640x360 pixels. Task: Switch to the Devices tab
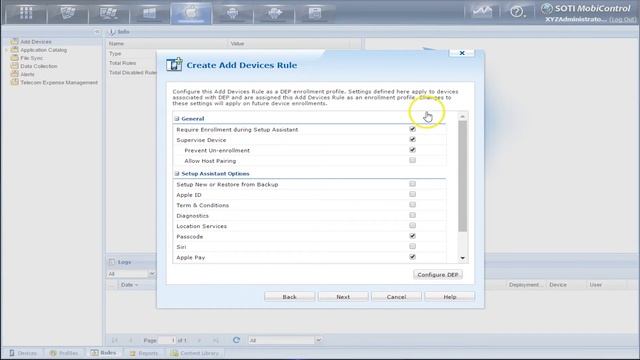tap(23, 353)
